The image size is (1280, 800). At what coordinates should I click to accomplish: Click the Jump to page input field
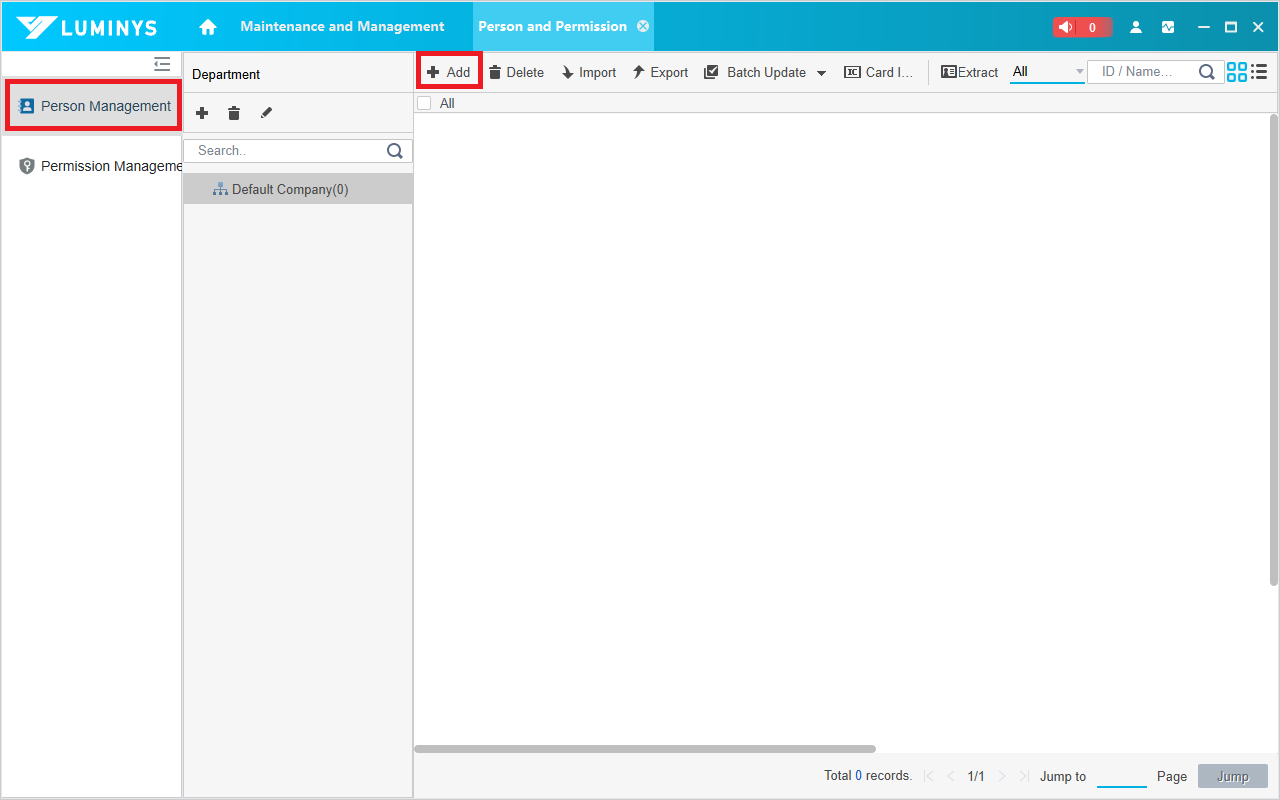click(1121, 776)
